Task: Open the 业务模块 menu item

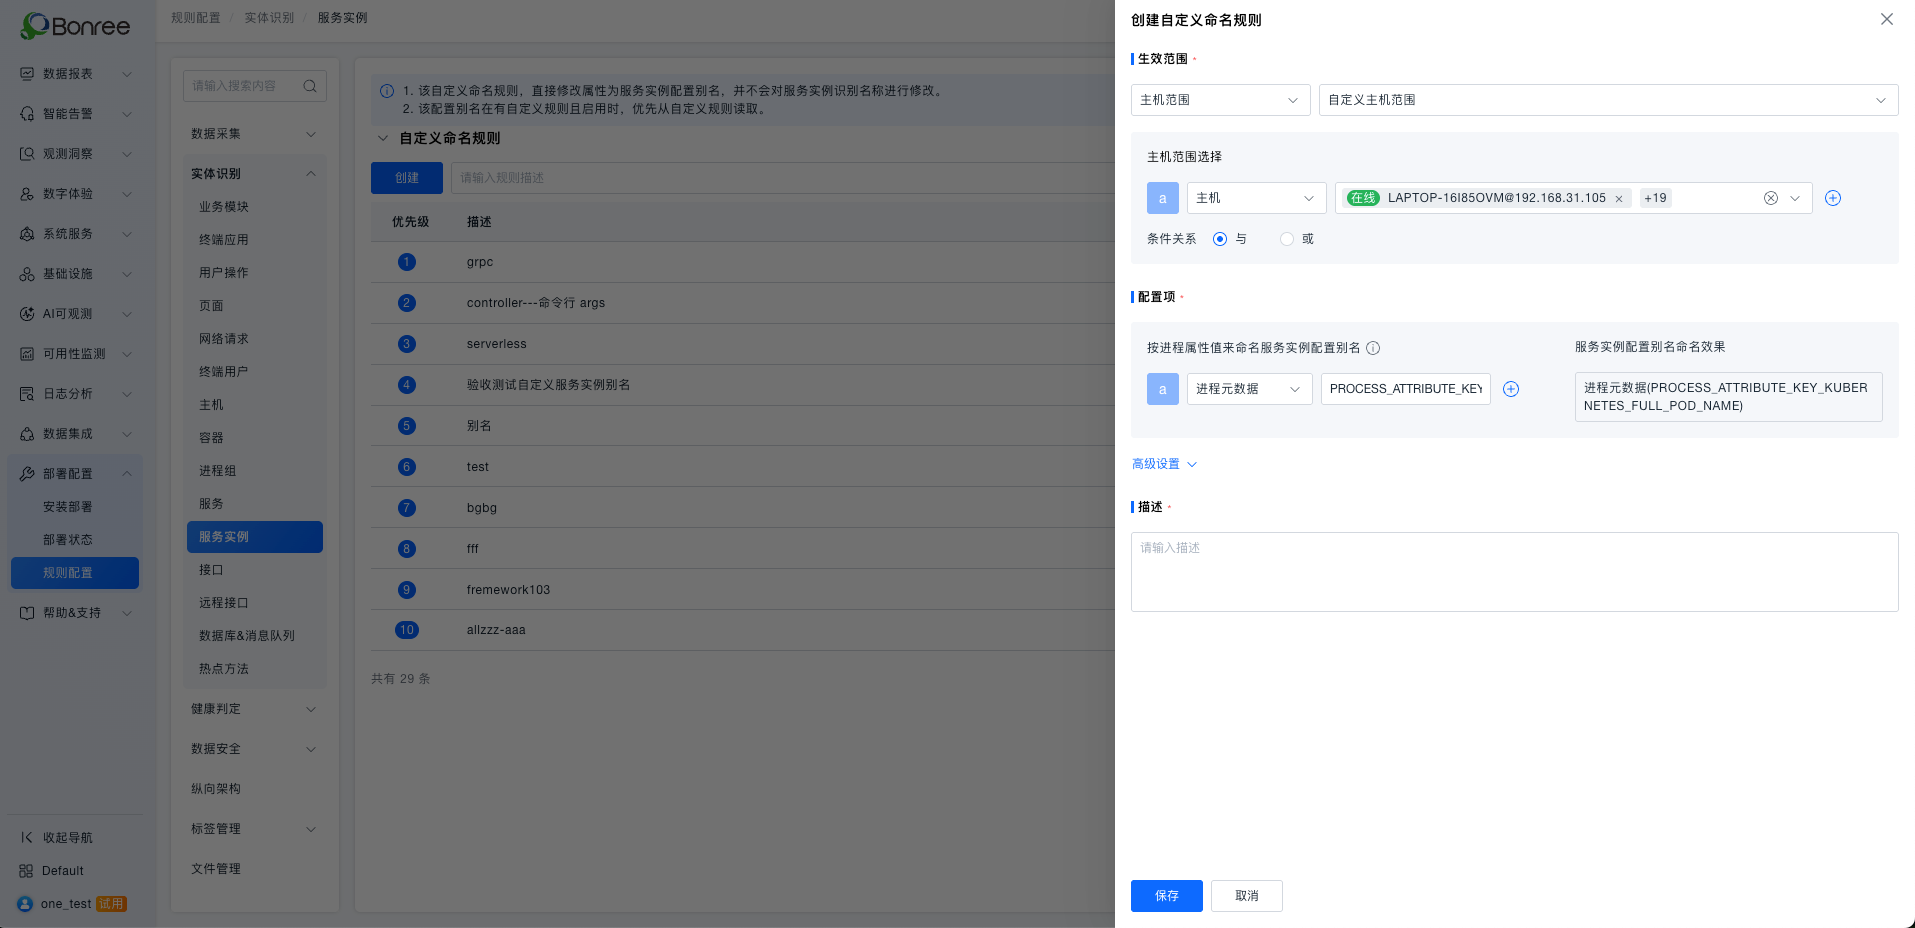Action: (254, 207)
